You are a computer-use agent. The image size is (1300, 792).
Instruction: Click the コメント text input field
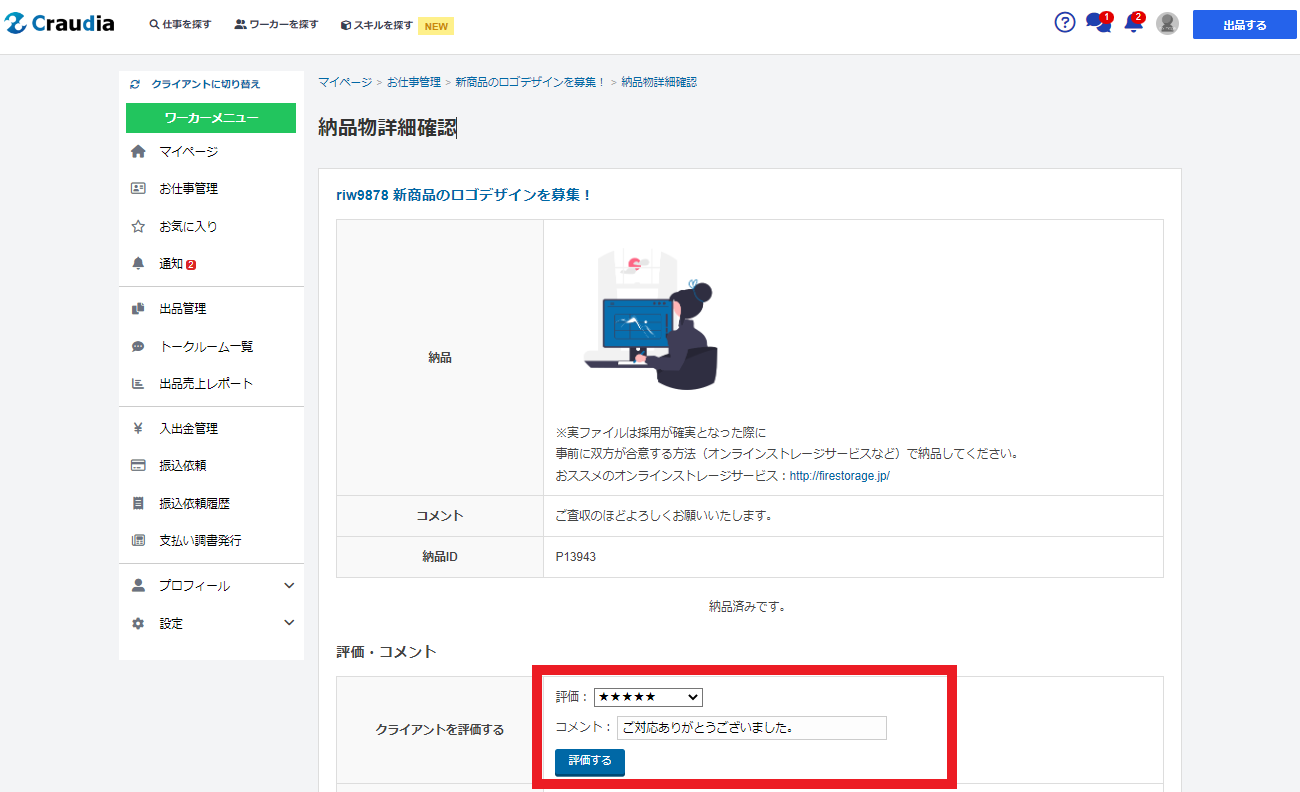coord(751,728)
